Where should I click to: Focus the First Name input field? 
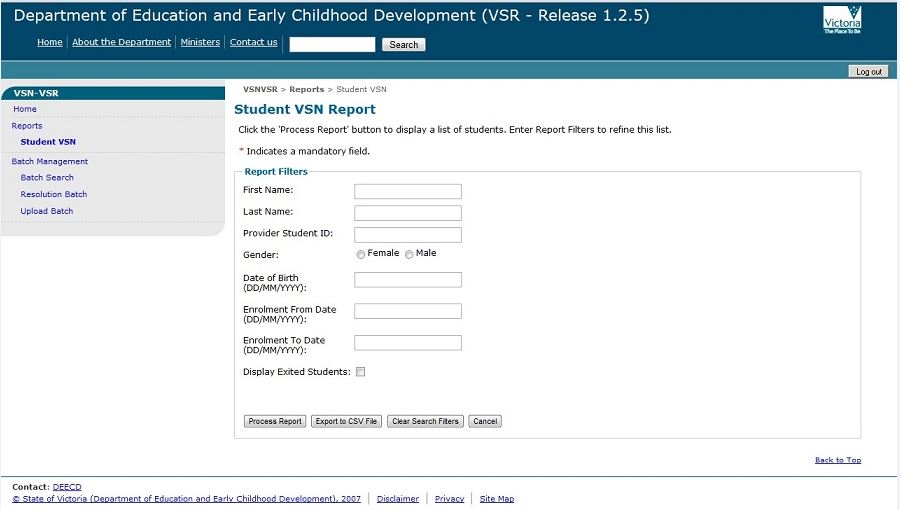408,191
